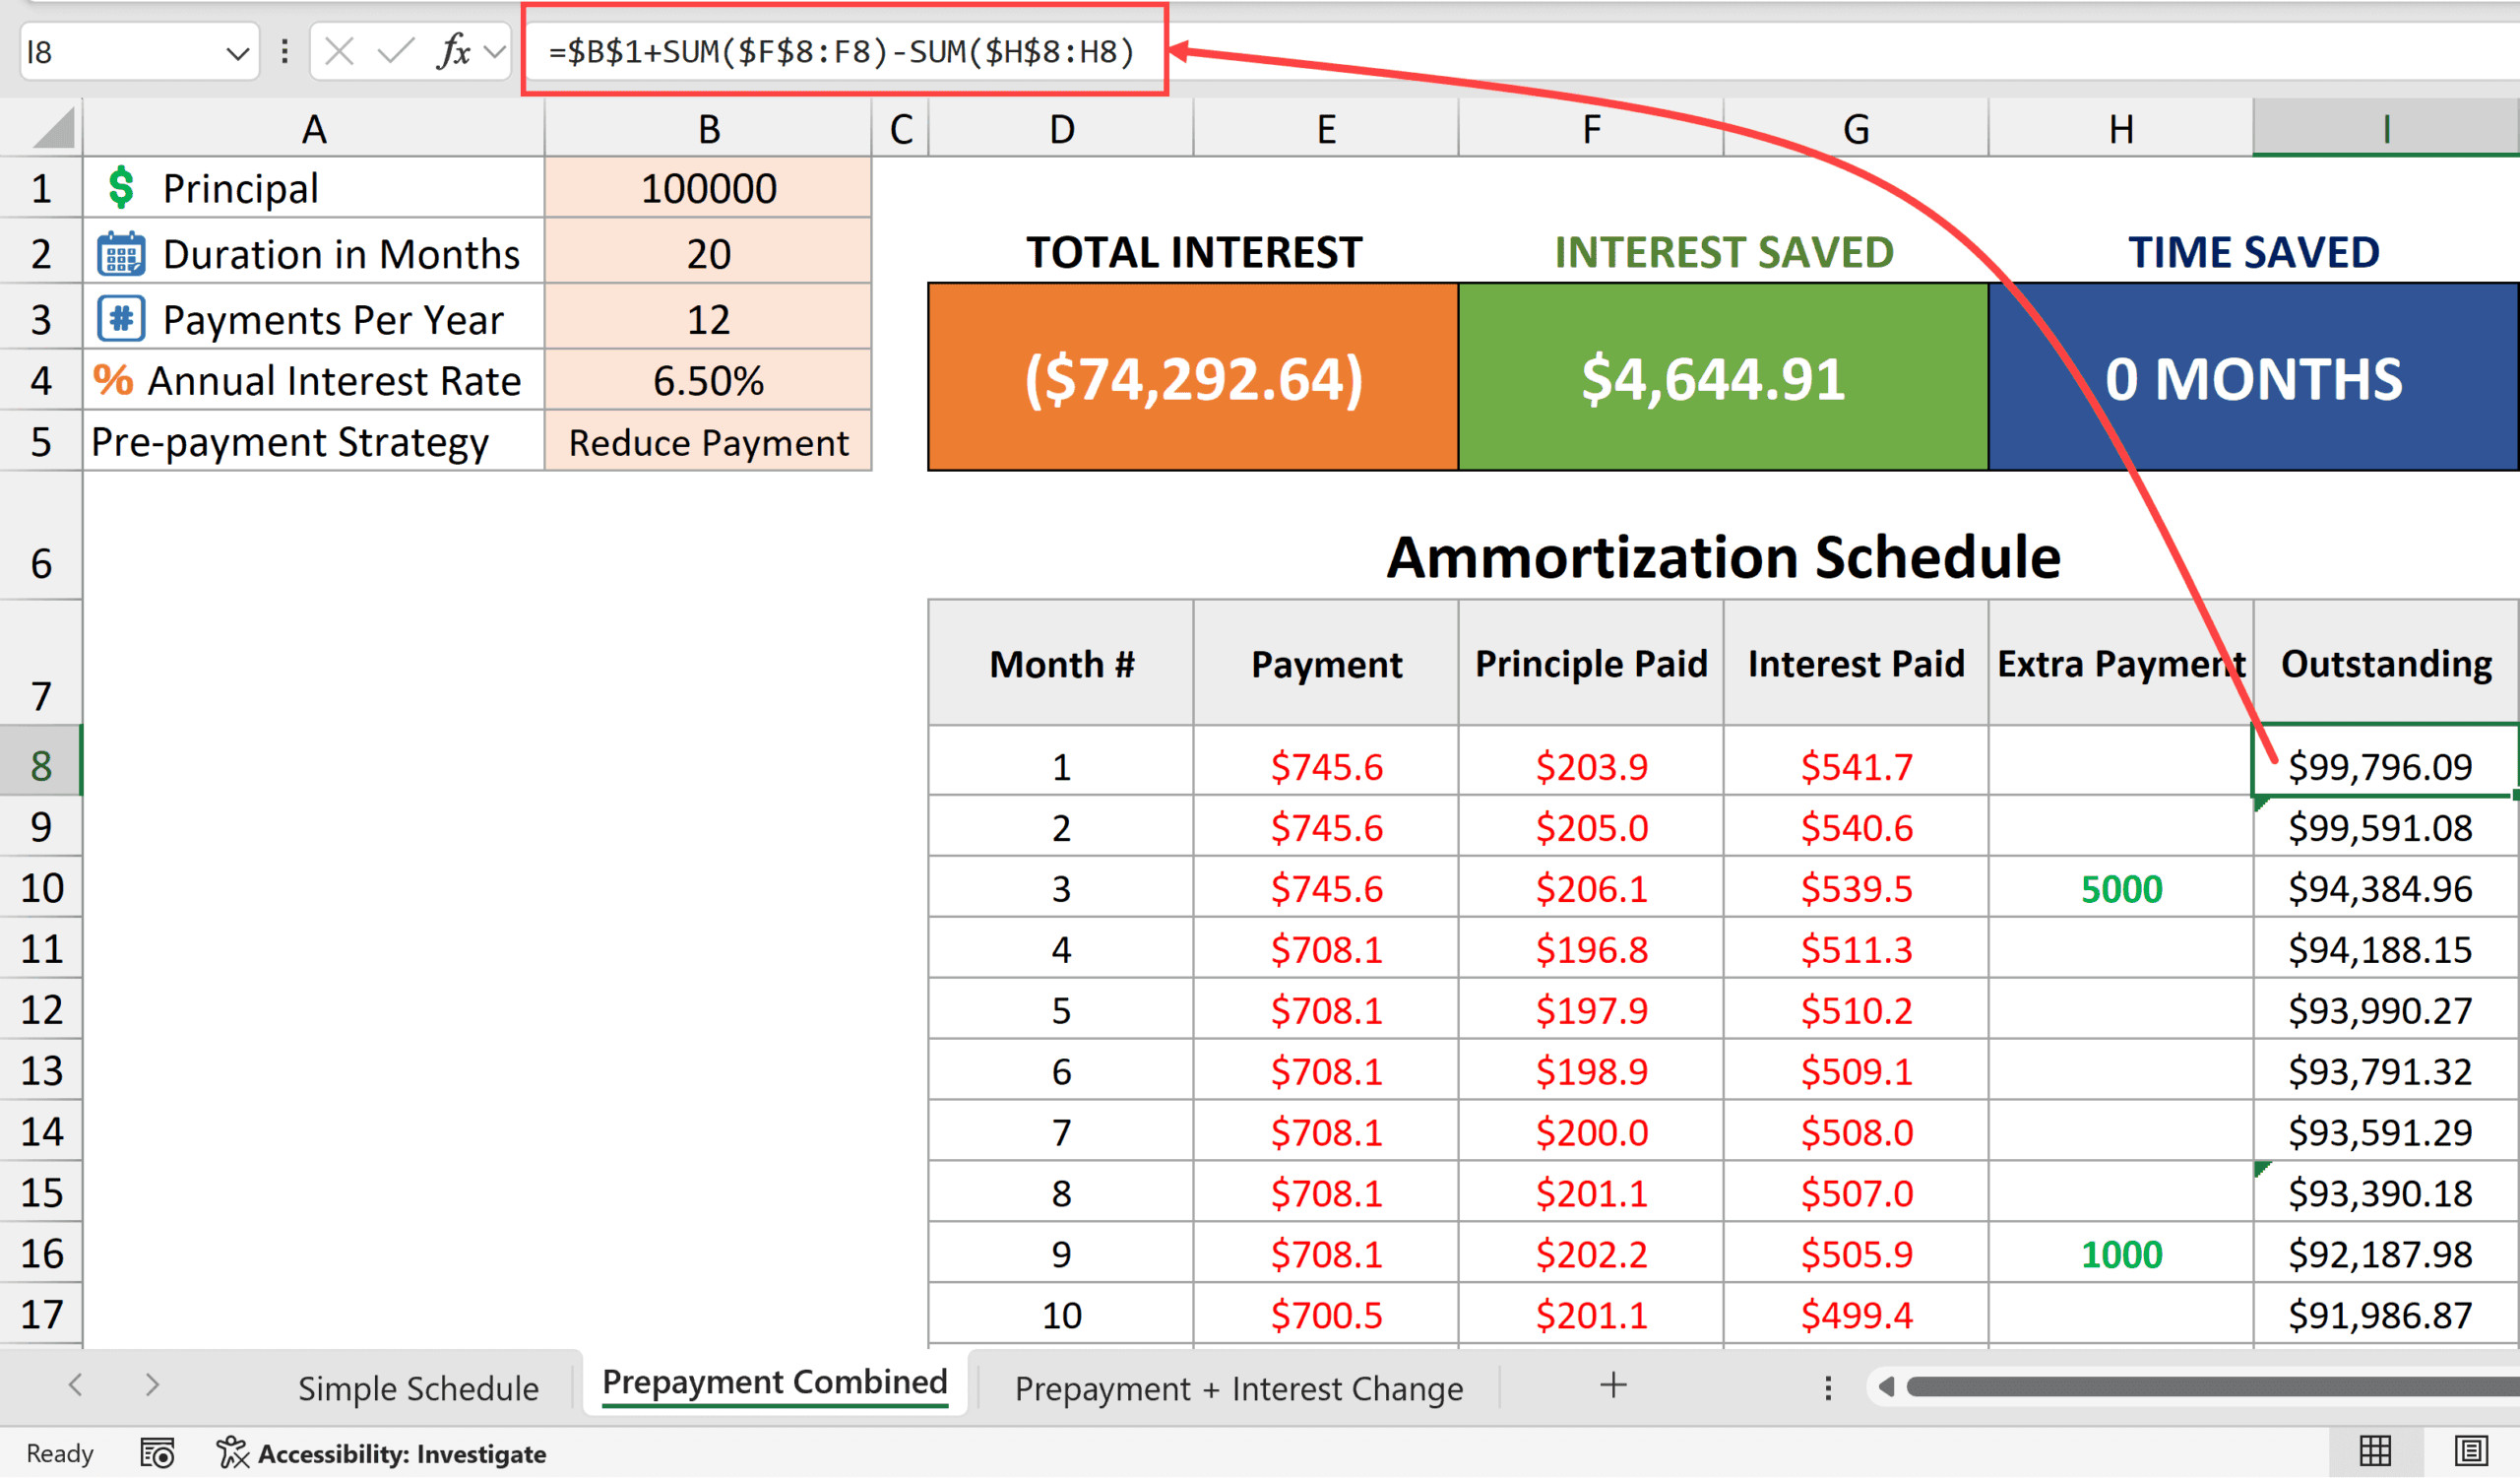Click the Accessibility Investigate status icon

click(x=232, y=1453)
